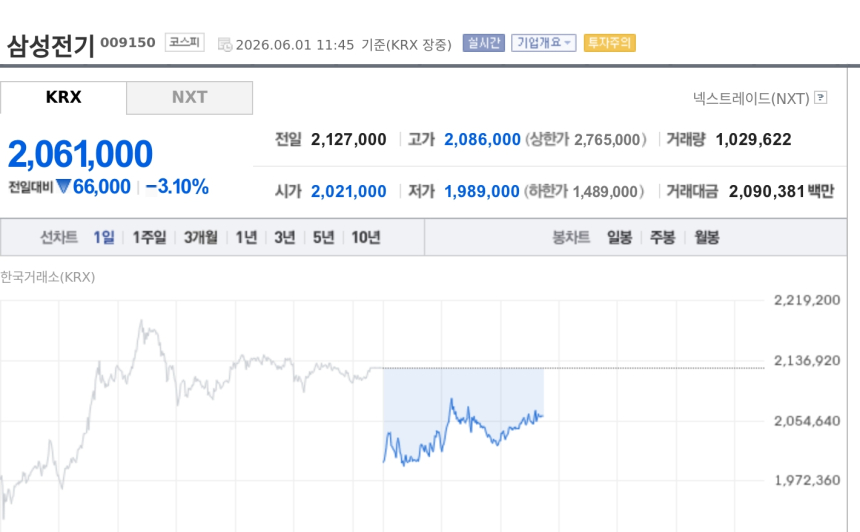Show the 주봉 candlestick chart
Screen dimensions: 860x532
pos(663,237)
